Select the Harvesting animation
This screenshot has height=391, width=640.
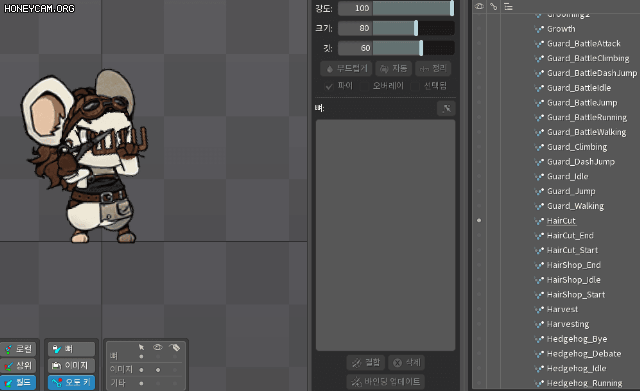click(x=568, y=324)
